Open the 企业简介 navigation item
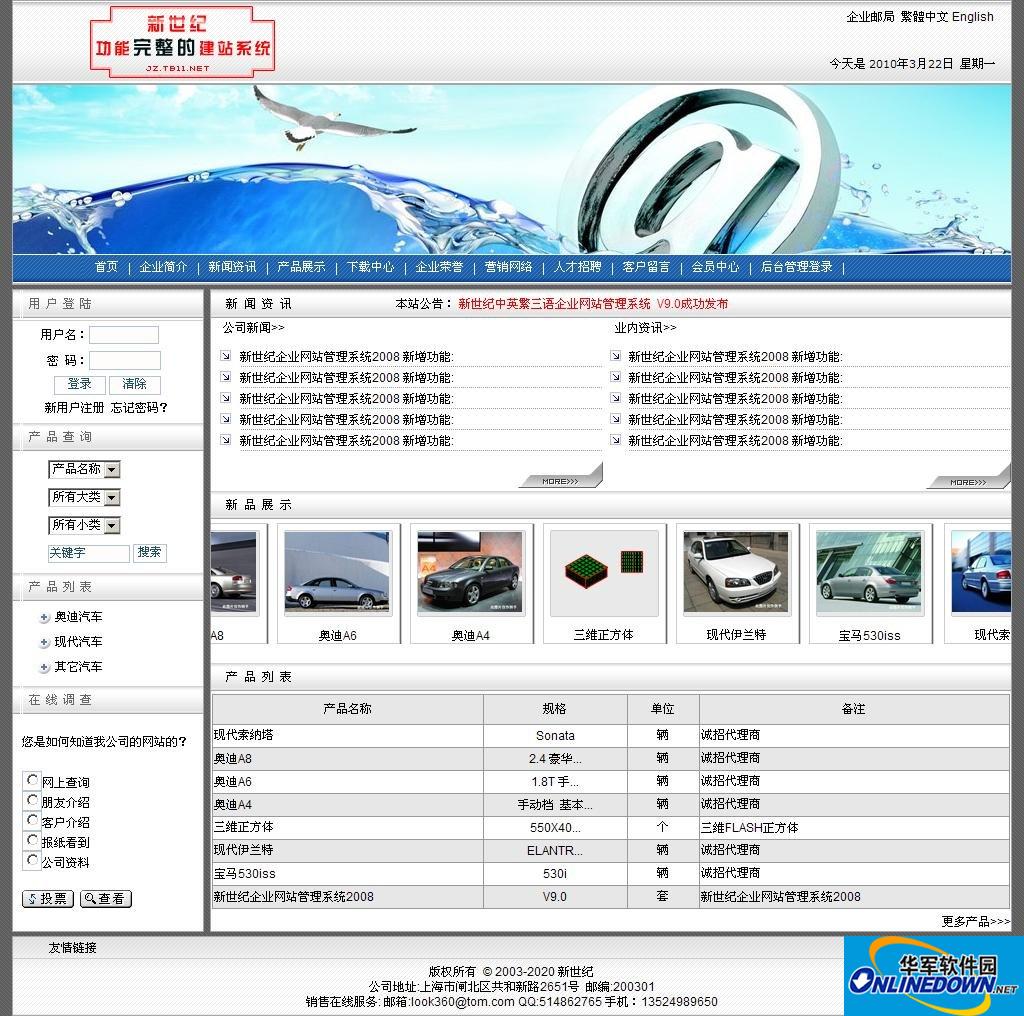 (163, 267)
